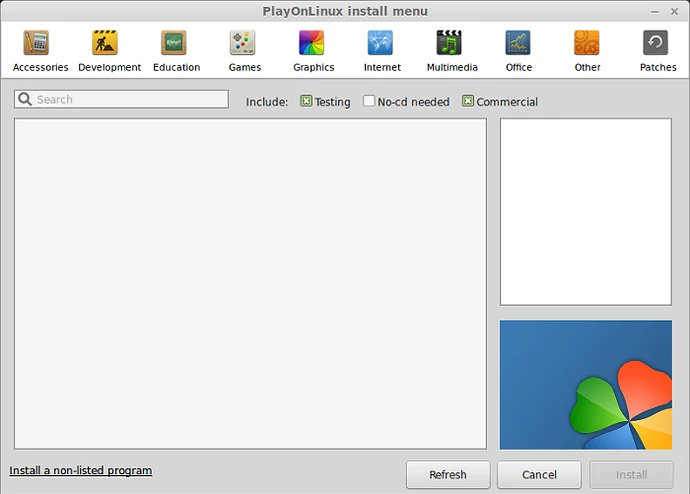Viewport: 690px width, 494px height.
Task: Browse the Games category
Action: [x=244, y=44]
